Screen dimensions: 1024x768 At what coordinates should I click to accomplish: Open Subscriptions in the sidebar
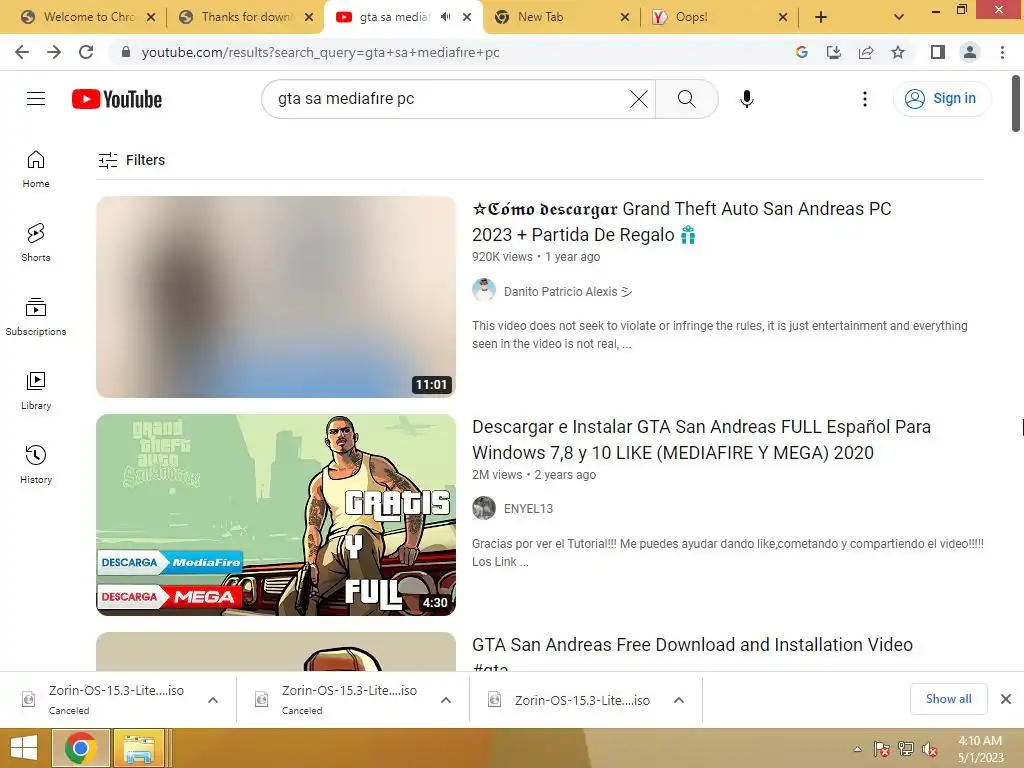click(x=36, y=317)
